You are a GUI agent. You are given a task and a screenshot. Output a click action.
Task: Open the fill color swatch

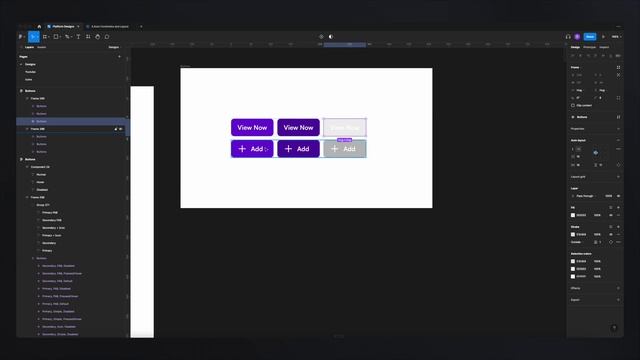click(x=573, y=215)
